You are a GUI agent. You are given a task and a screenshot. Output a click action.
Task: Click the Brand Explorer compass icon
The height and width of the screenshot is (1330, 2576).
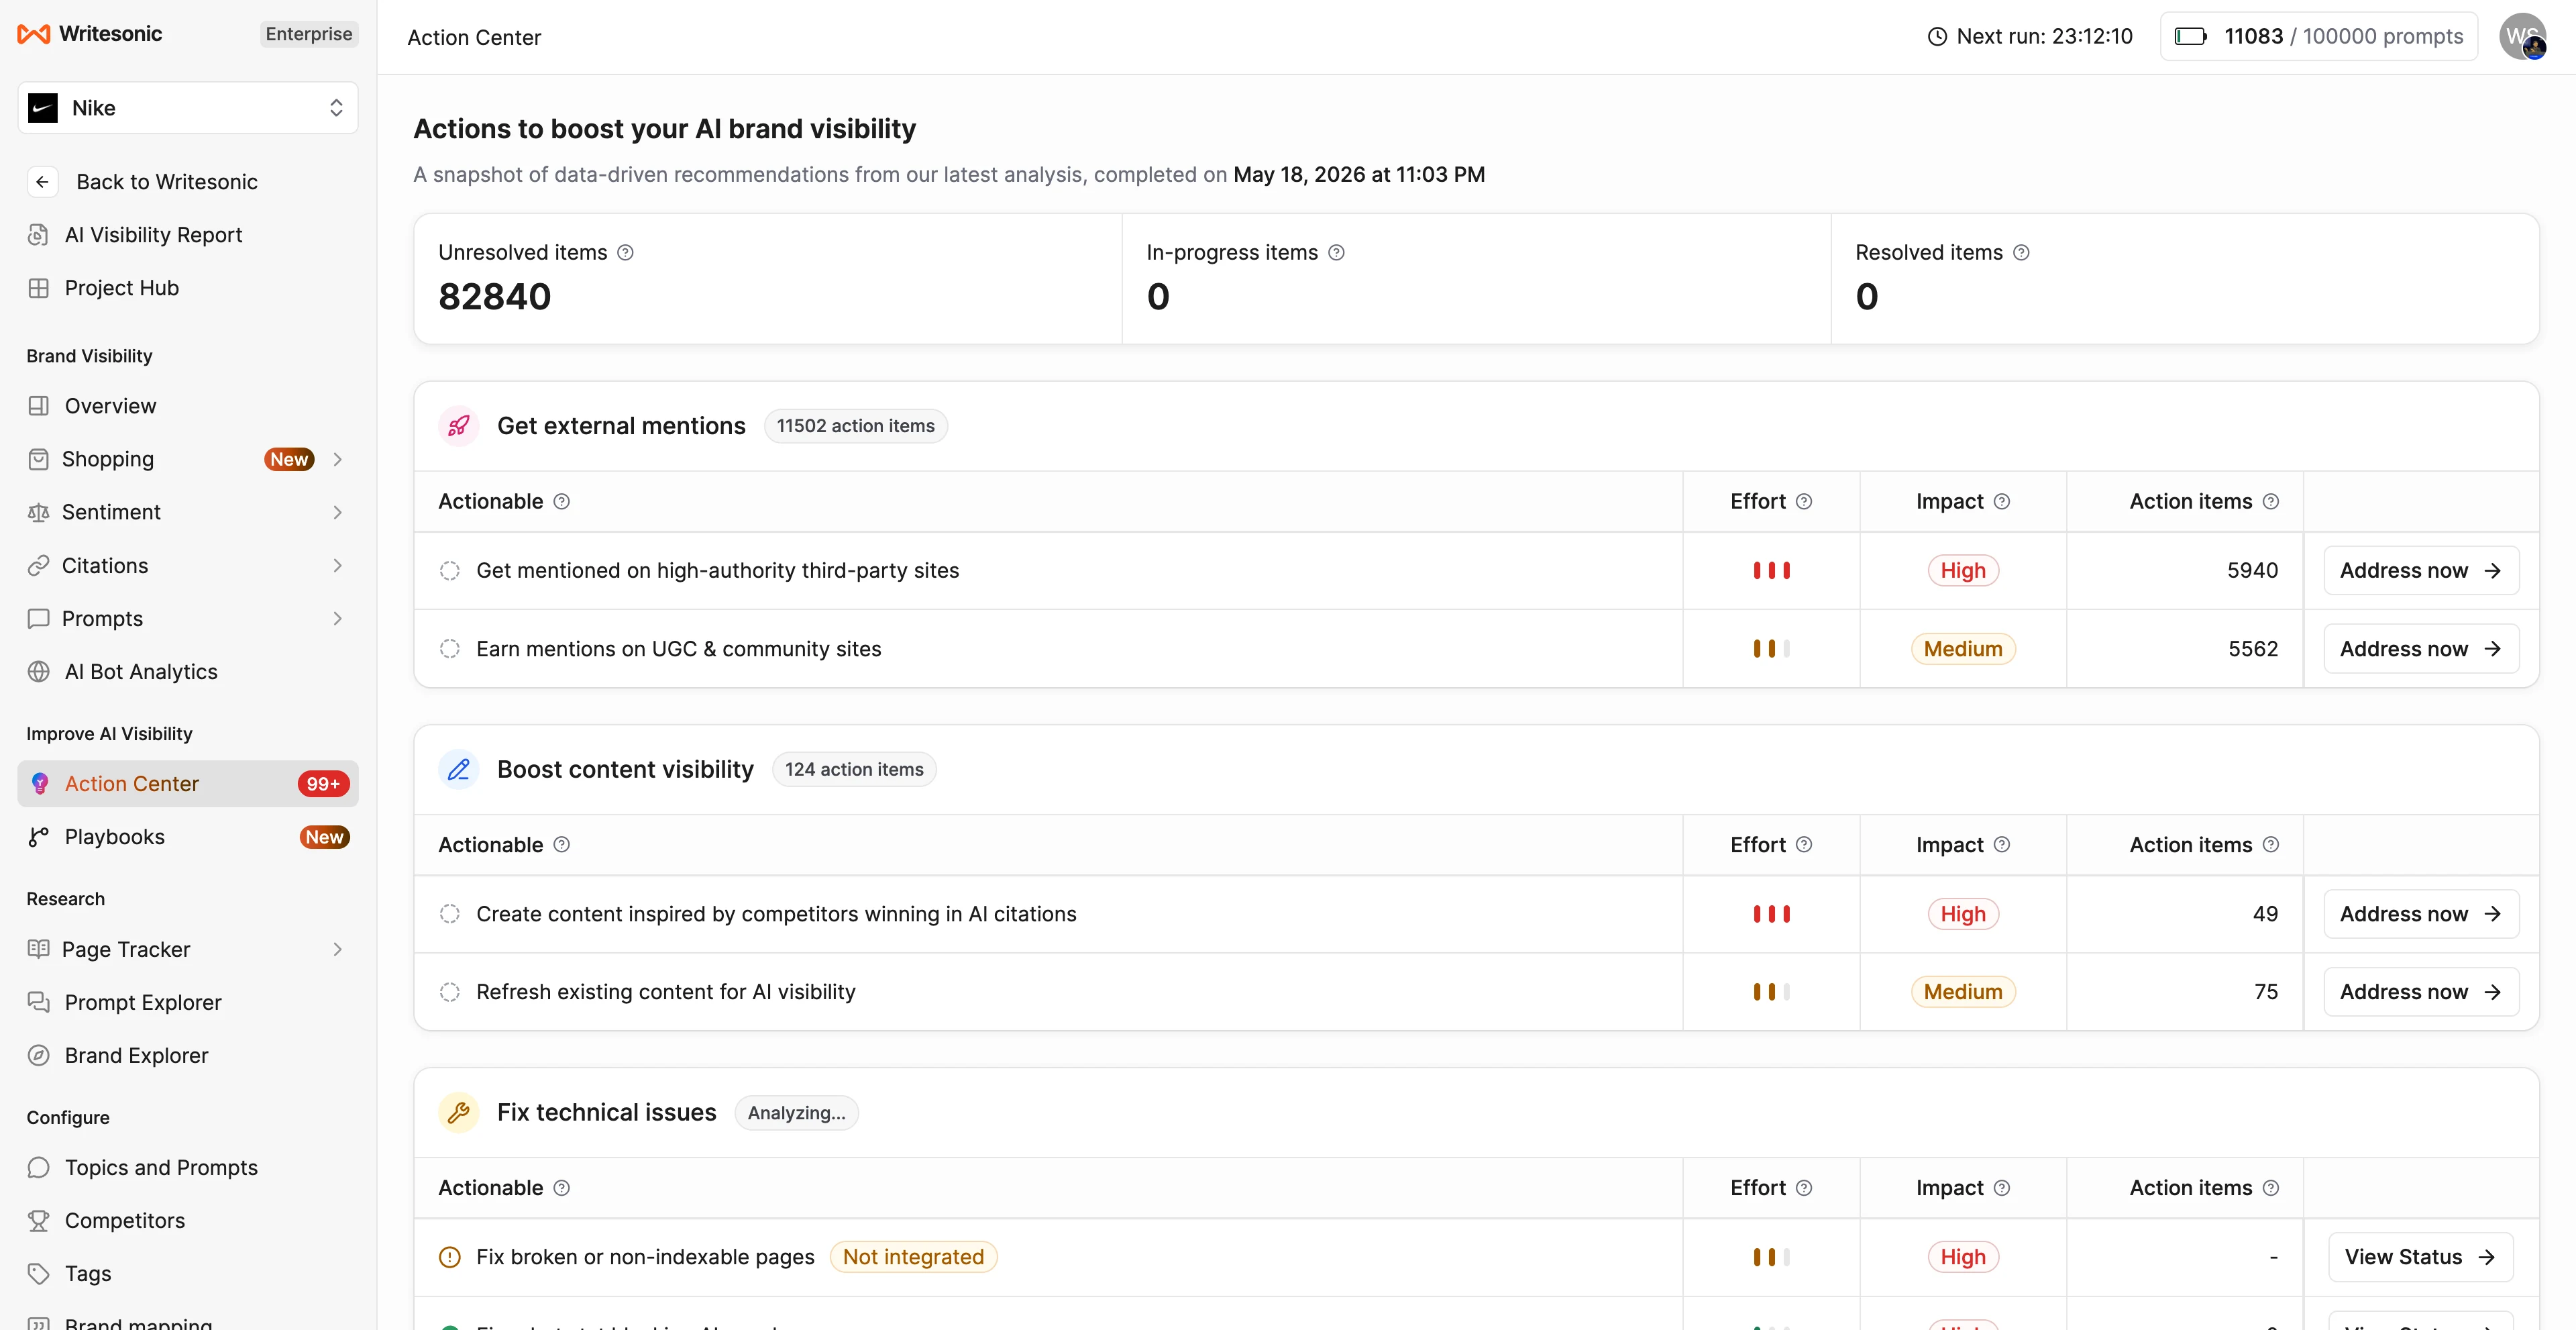click(38, 1056)
